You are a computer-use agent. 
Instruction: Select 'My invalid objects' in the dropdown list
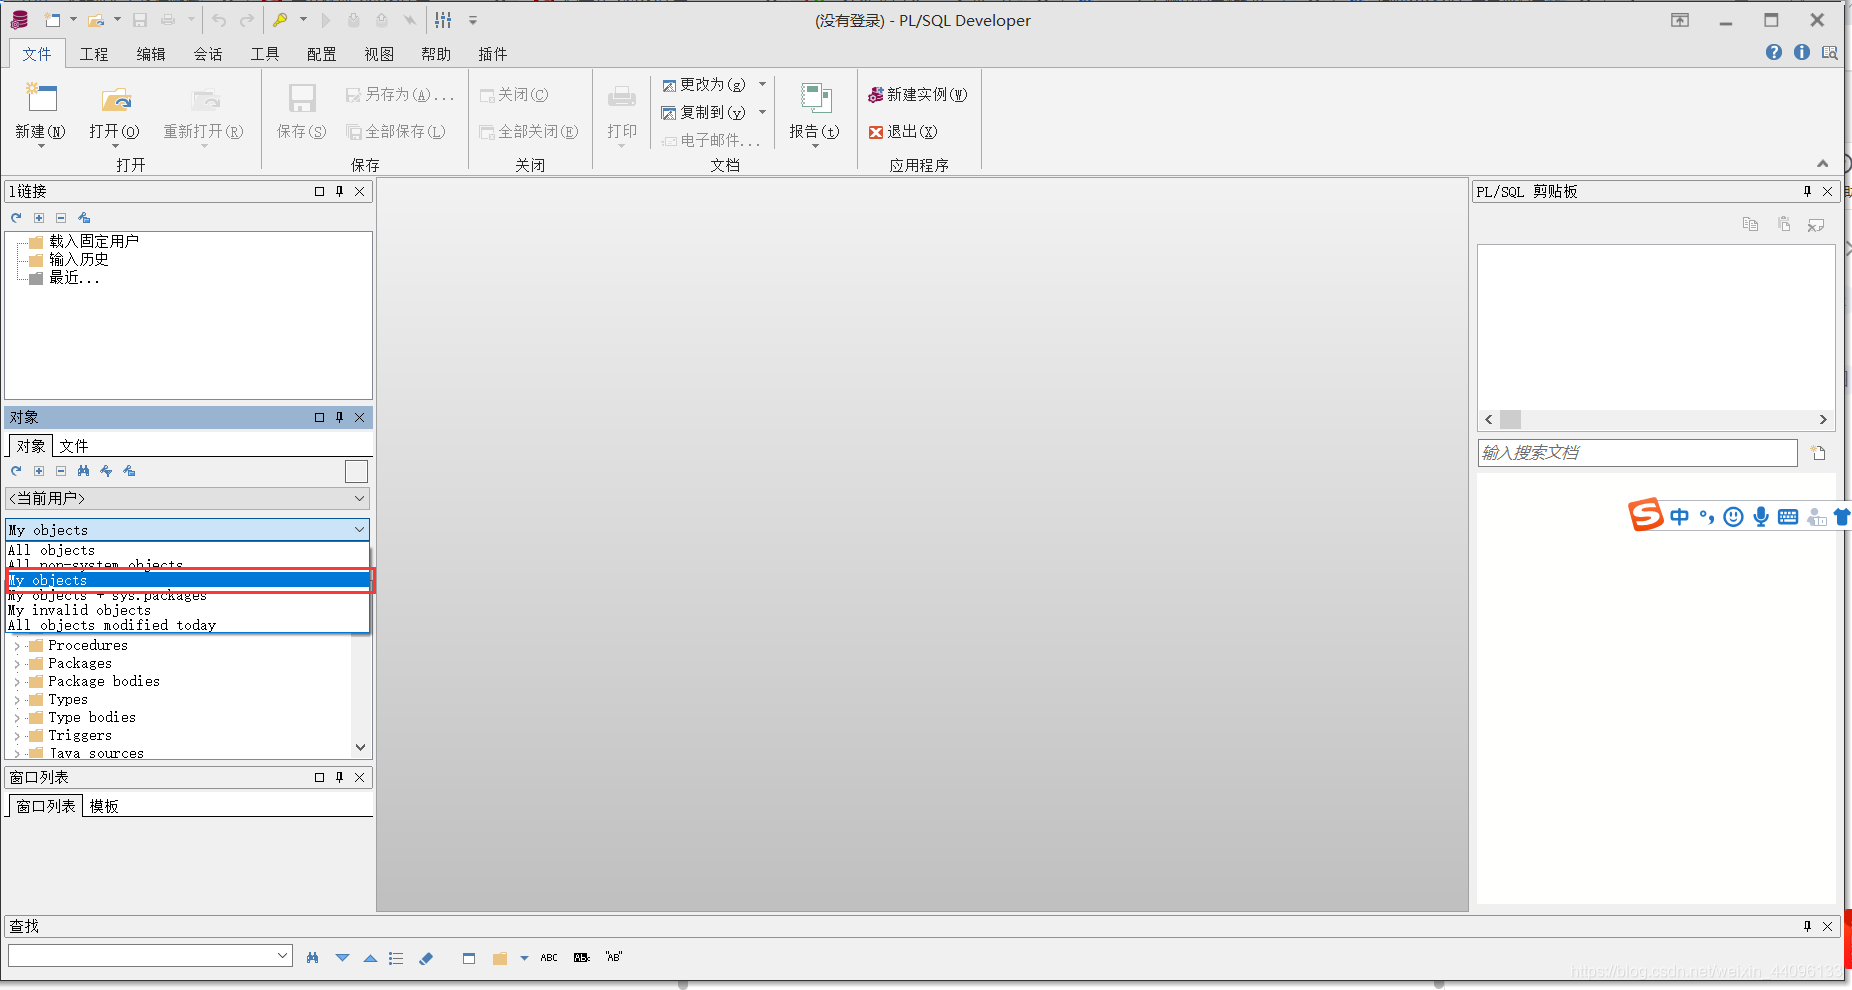(x=188, y=610)
